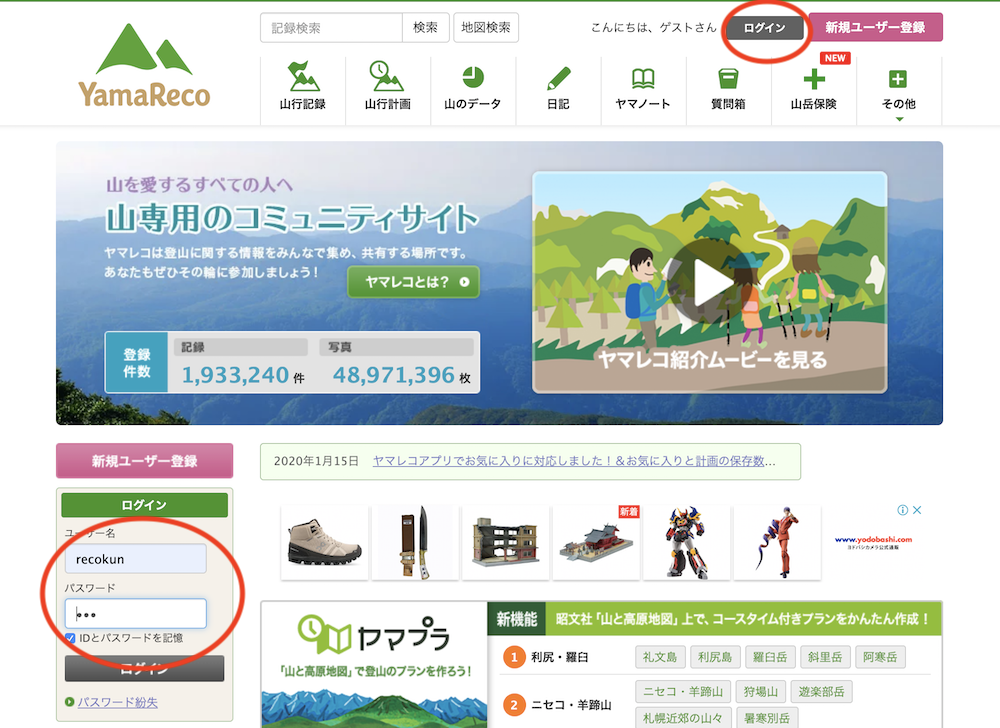
Task: Toggle IDとパスワードを記憶 checkbox
Action: [x=71, y=637]
